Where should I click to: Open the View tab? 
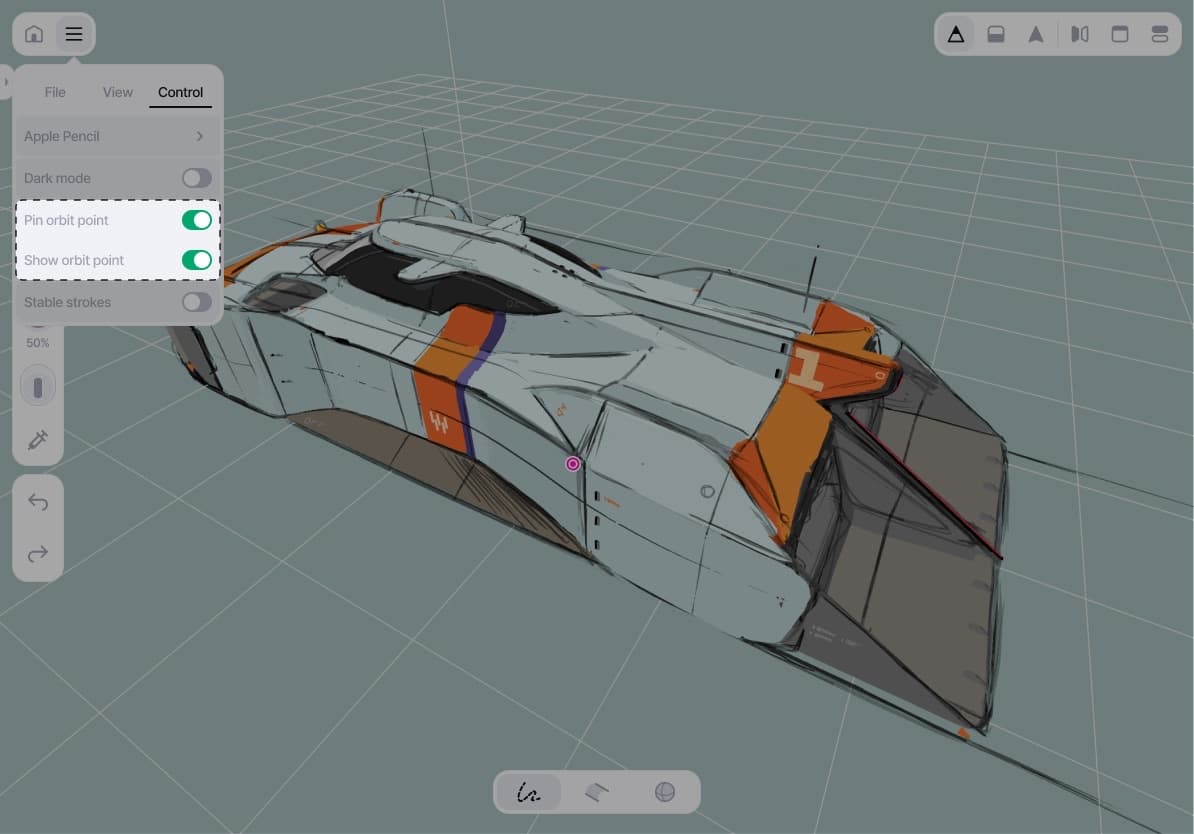pyautogui.click(x=117, y=92)
